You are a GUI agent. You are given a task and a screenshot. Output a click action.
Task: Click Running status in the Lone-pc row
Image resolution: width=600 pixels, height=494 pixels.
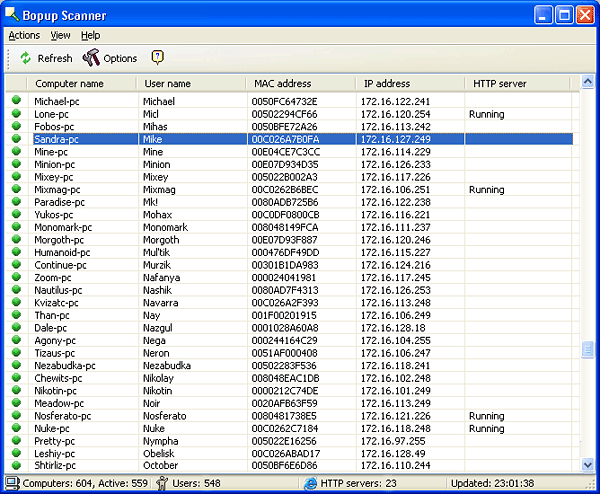pyautogui.click(x=487, y=114)
